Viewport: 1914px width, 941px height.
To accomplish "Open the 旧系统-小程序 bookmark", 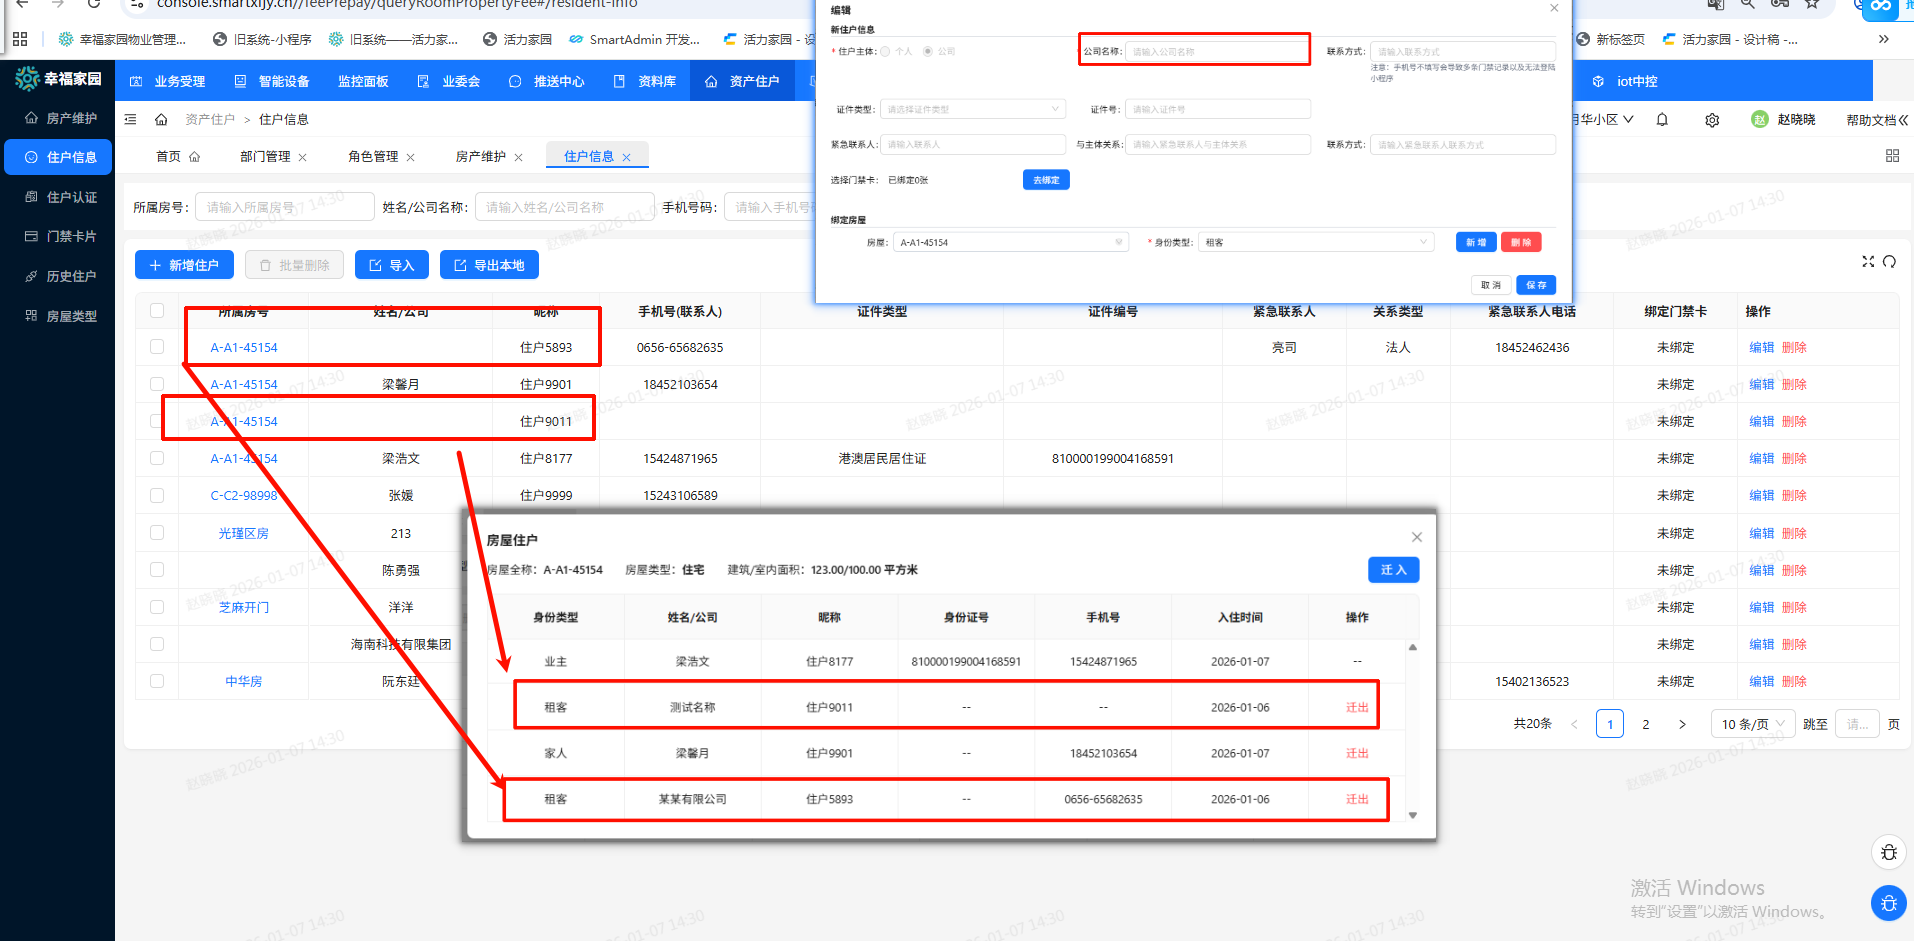I will click(x=262, y=39).
